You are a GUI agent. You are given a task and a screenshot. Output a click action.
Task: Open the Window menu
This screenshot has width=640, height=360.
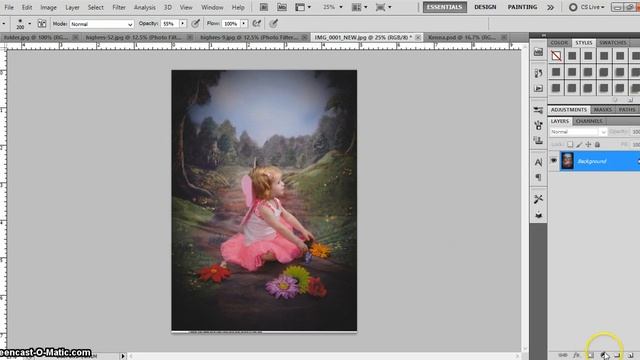tap(212, 7)
